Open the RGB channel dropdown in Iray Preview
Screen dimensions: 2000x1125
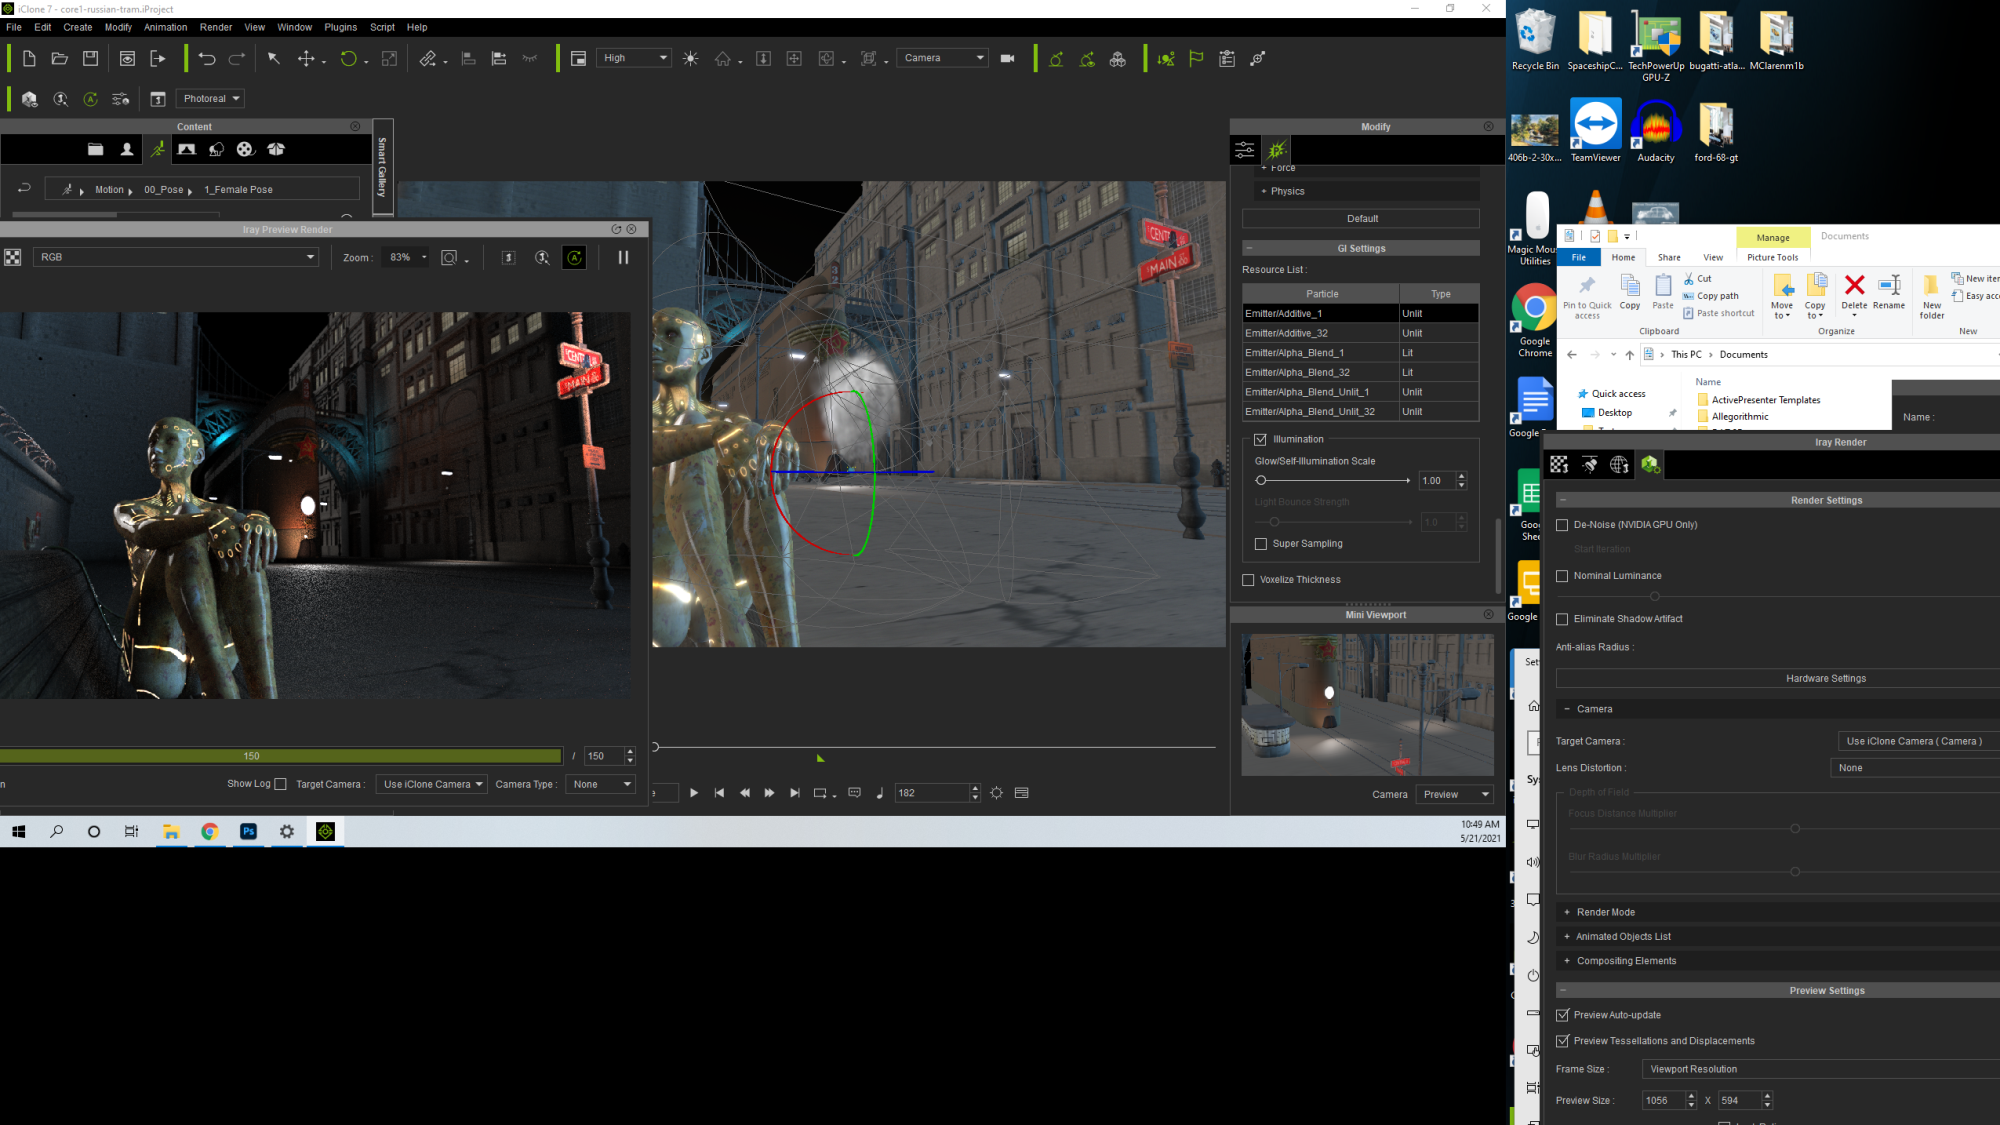pyautogui.click(x=176, y=257)
